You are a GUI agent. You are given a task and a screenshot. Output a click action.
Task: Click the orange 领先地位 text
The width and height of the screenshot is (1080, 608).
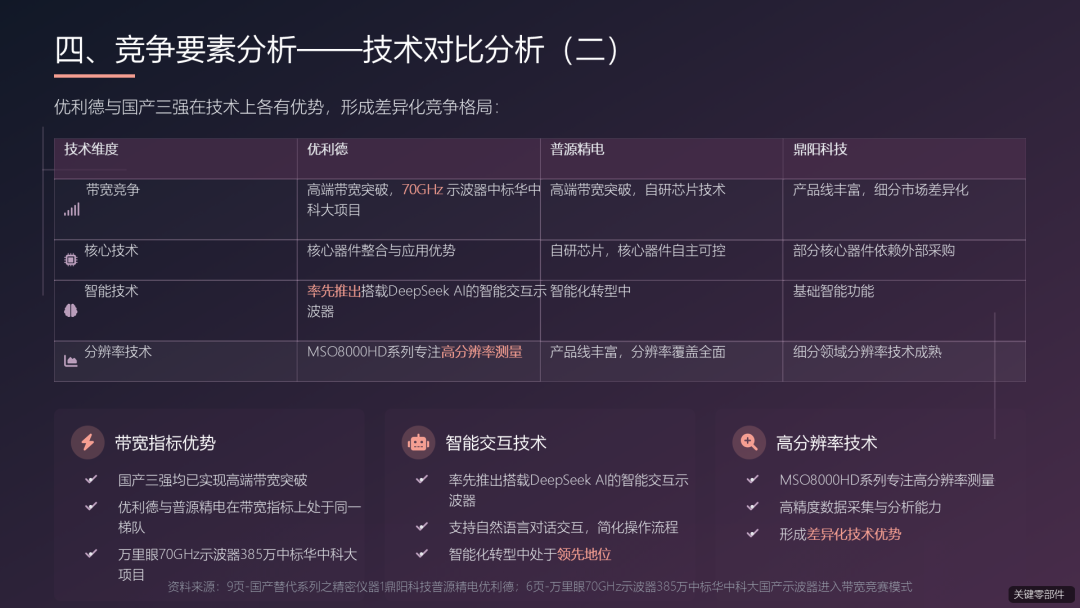tap(584, 554)
